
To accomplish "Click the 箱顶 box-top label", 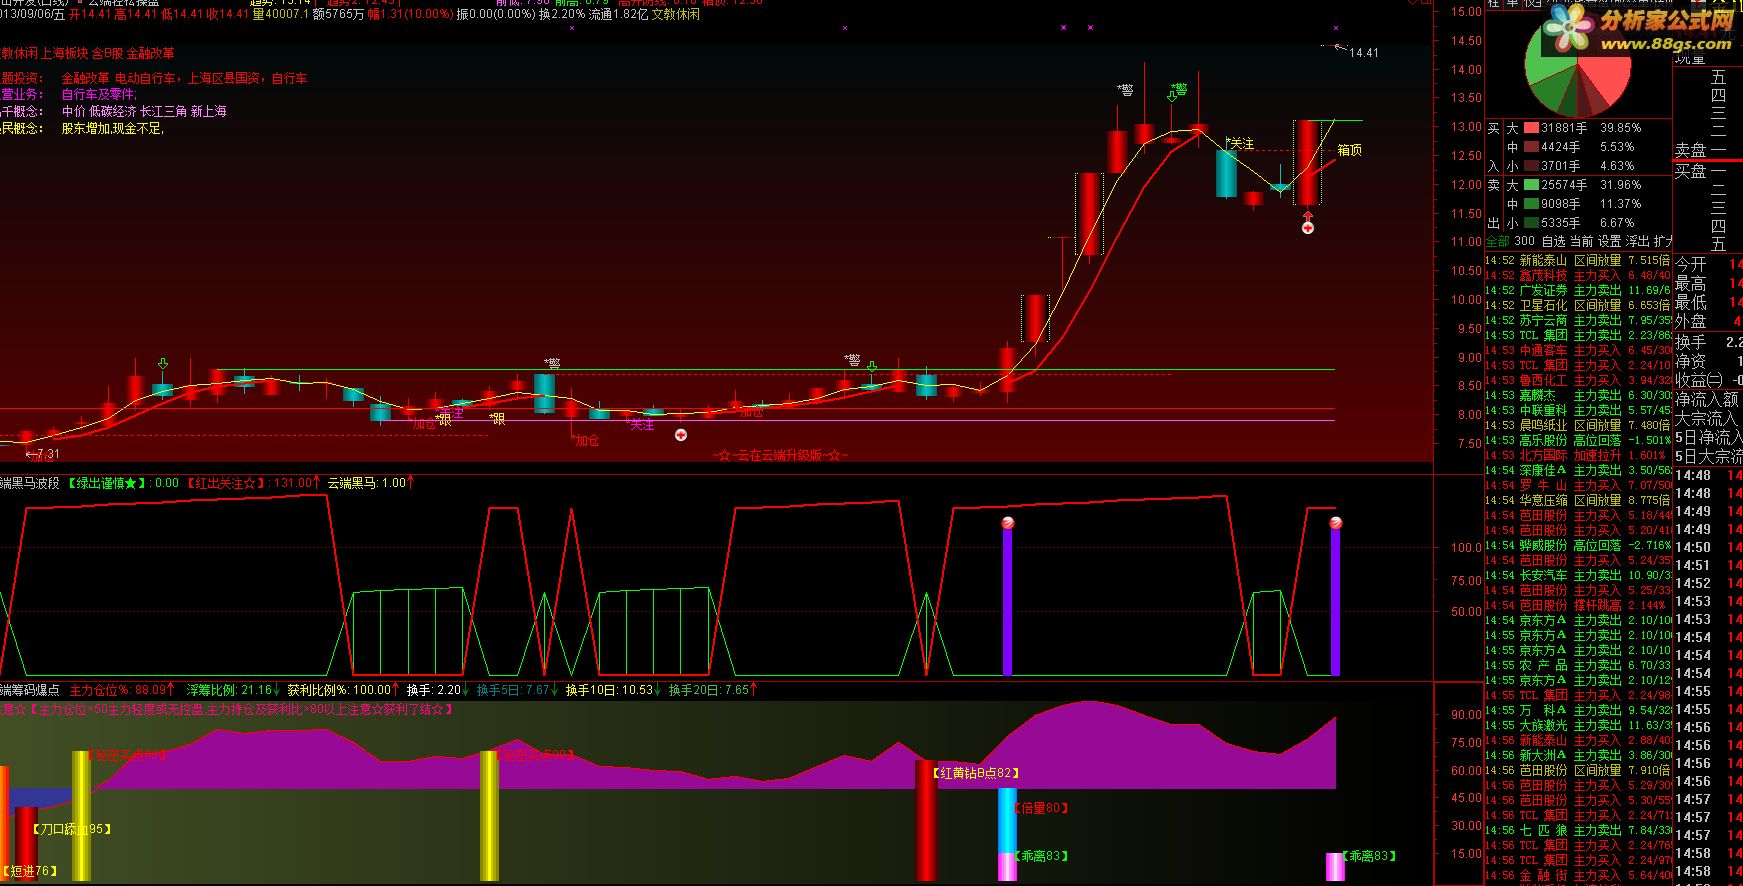I will tap(1350, 150).
